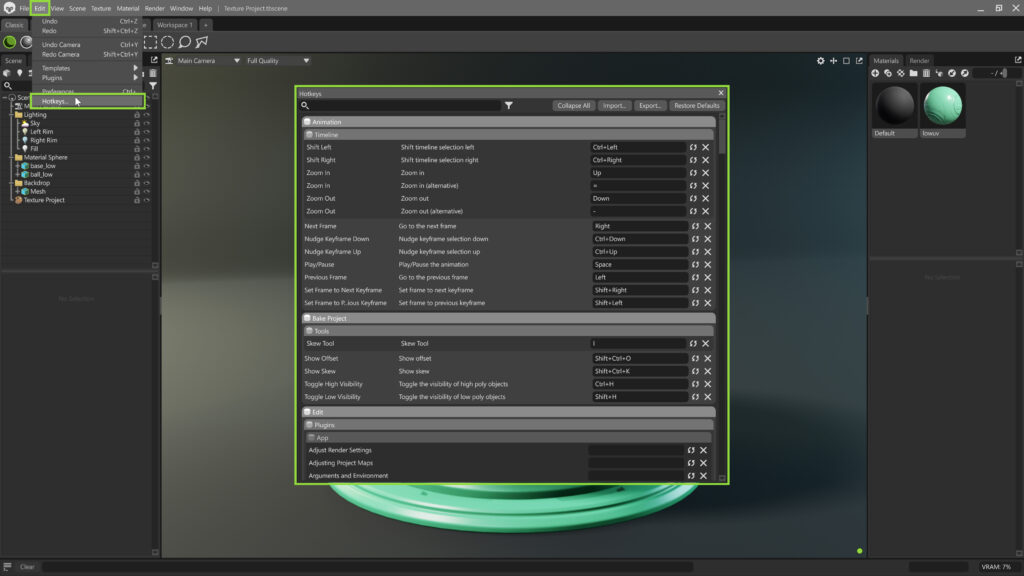Screen dimensions: 1024x576
Task: Toggle visibility of the Sky light
Action: (x=146, y=123)
